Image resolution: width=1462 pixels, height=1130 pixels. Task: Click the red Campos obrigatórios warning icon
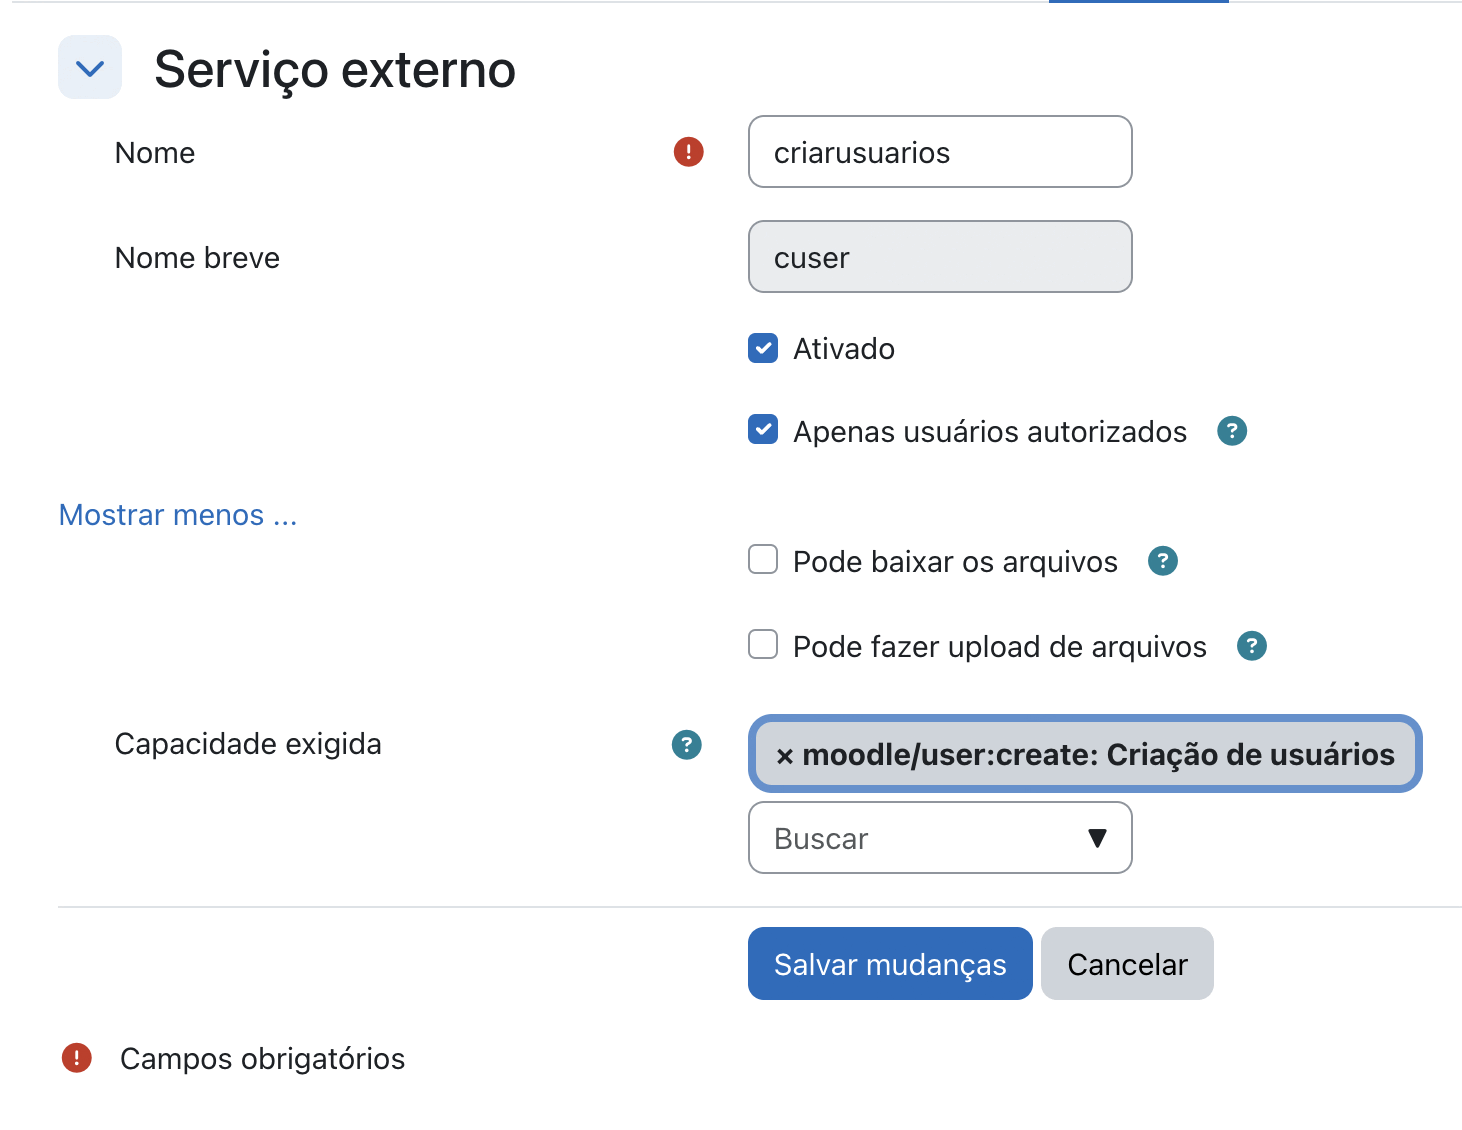77,1058
